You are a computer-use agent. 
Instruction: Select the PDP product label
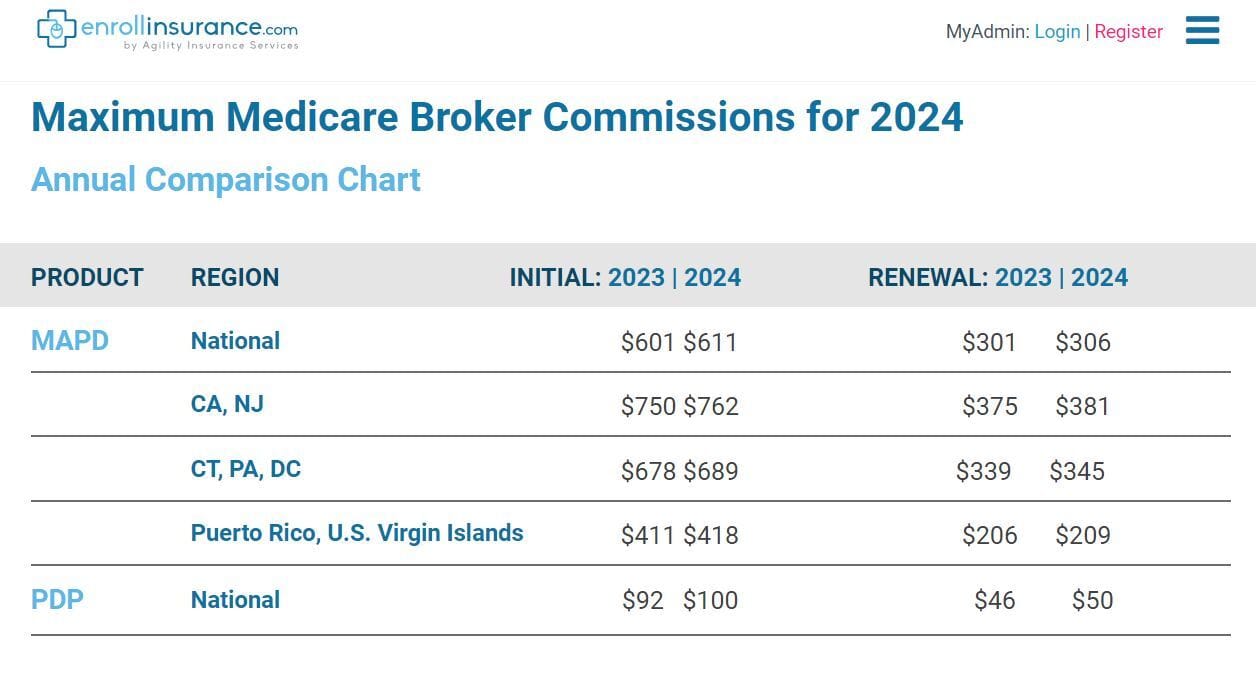[x=57, y=599]
